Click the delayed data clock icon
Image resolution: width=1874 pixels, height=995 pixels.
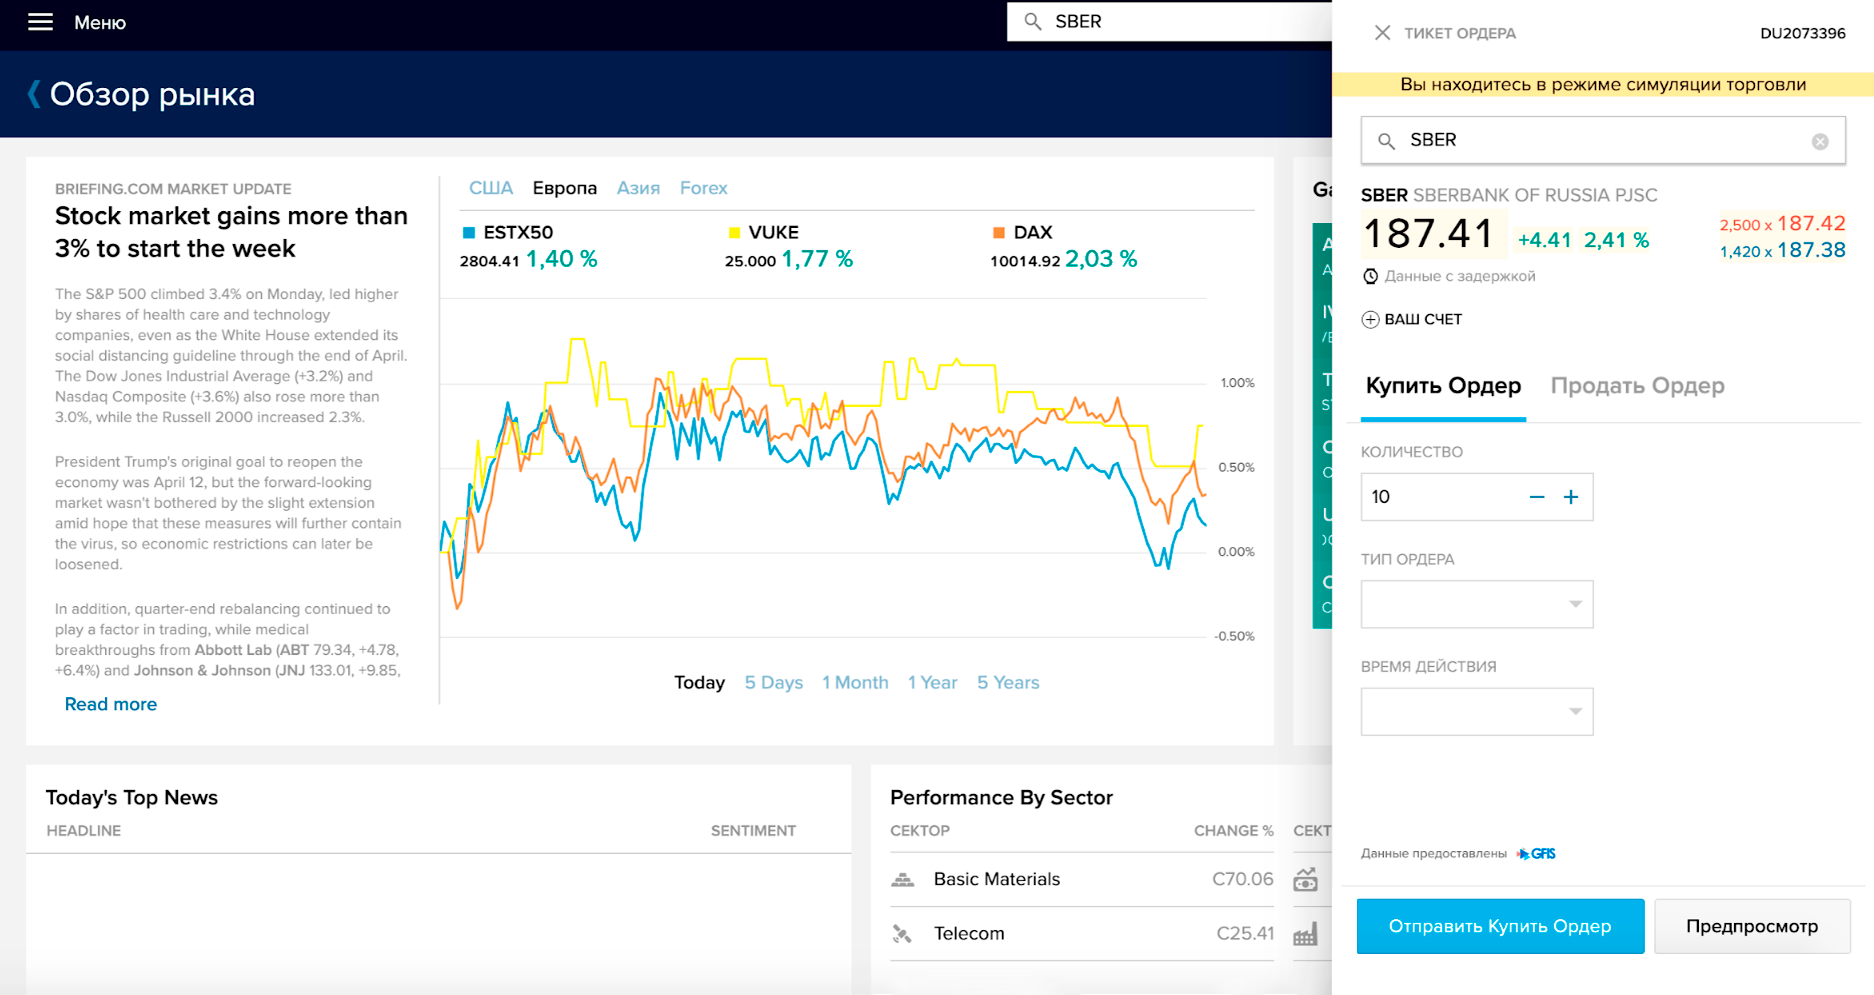click(1370, 276)
